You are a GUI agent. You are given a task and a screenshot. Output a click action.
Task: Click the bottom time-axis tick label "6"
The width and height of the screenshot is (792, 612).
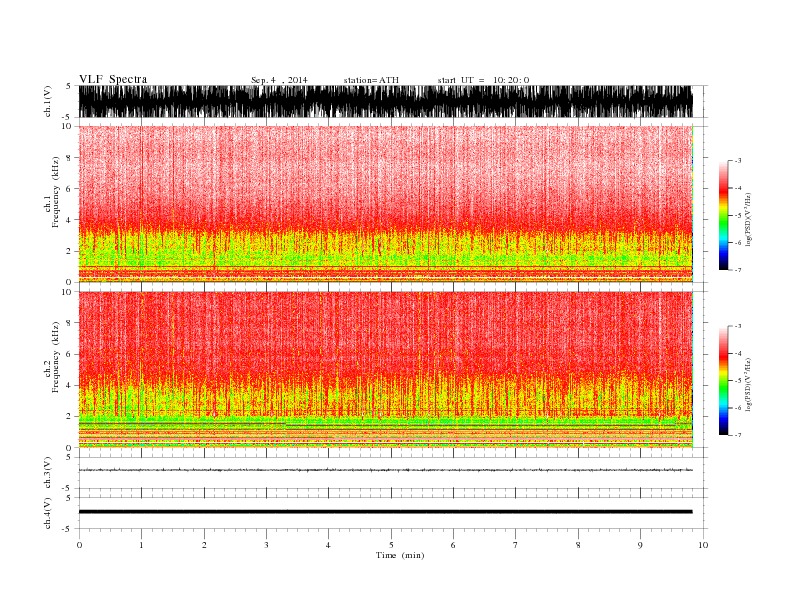pyautogui.click(x=453, y=545)
